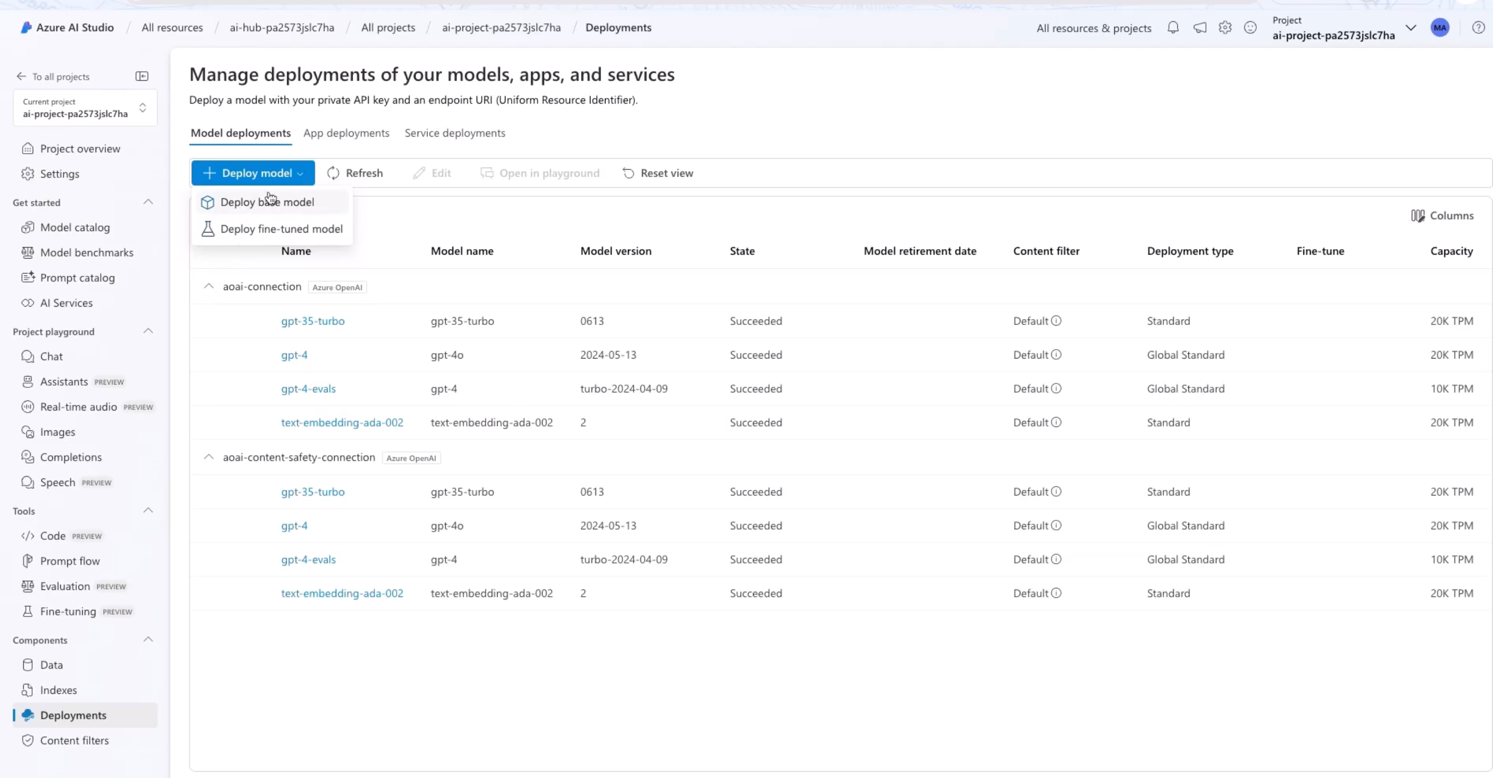Expand the Project dropdown in header

[1411, 28]
